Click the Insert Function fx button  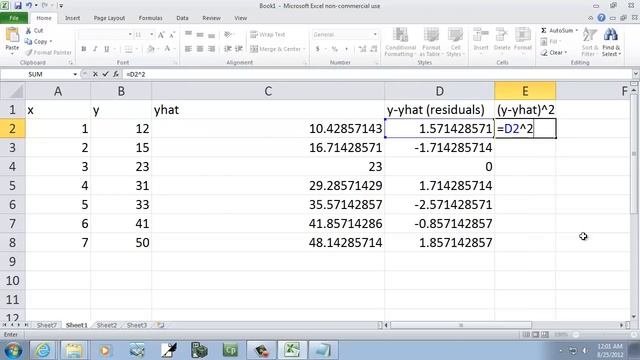tap(116, 74)
